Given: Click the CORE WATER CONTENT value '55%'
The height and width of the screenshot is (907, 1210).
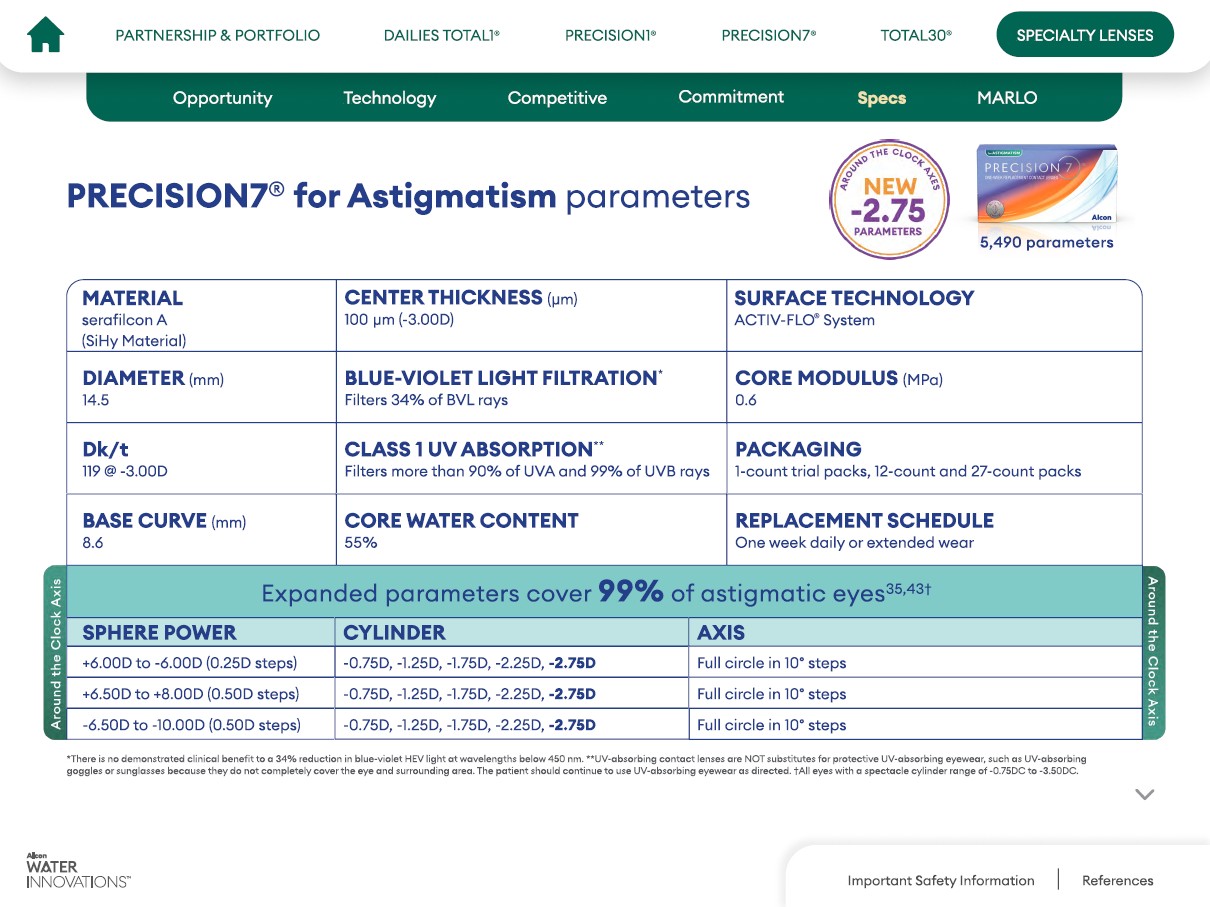Looking at the screenshot, I should click(361, 543).
